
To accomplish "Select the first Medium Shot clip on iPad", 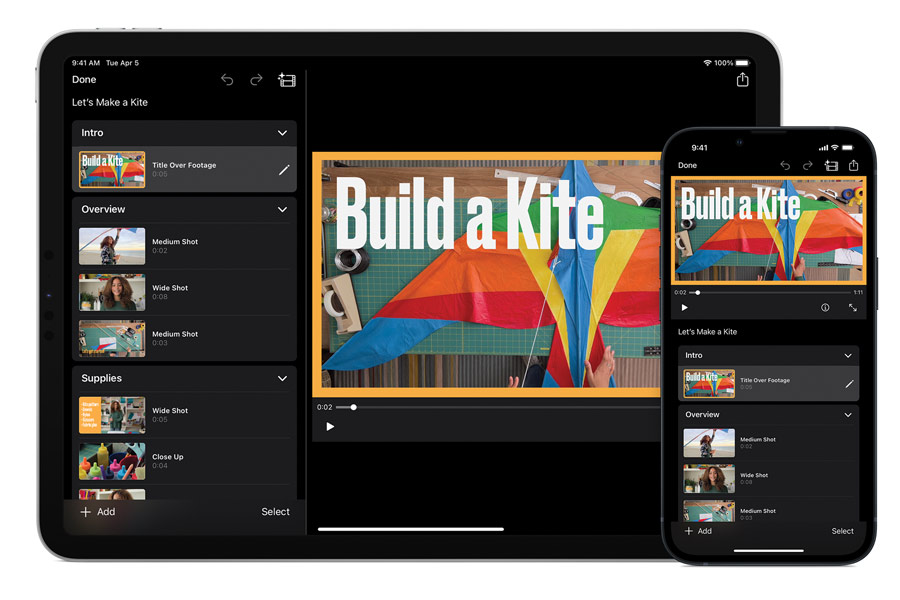I will tap(184, 246).
